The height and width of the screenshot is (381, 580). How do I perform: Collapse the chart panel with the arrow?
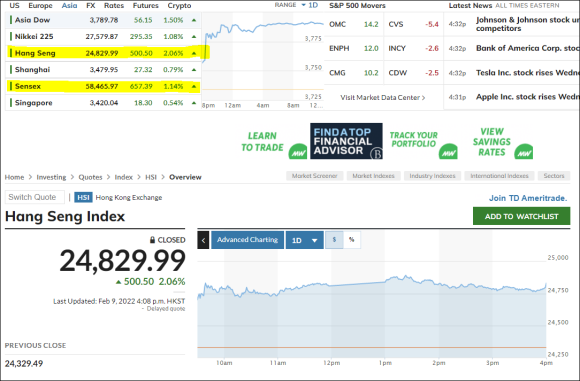coord(203,240)
